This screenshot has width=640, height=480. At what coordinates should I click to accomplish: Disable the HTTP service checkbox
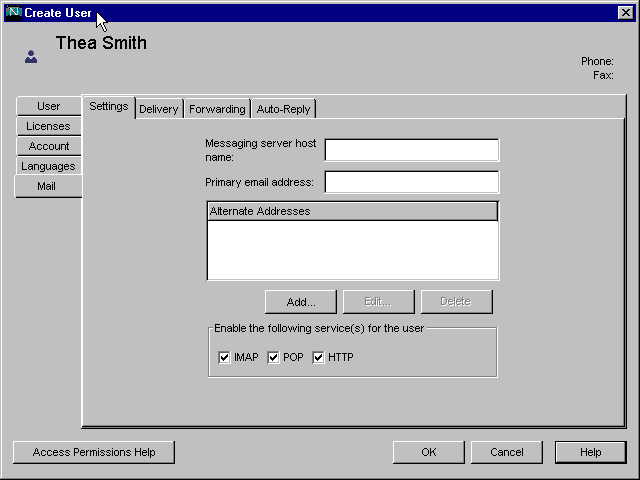[318, 358]
